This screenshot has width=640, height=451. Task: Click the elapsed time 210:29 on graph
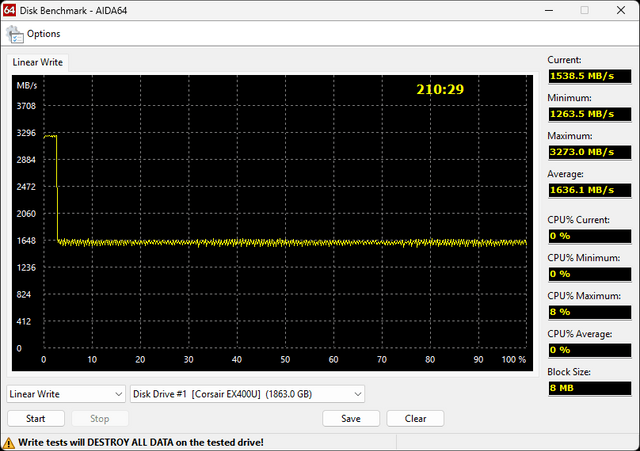tap(440, 89)
